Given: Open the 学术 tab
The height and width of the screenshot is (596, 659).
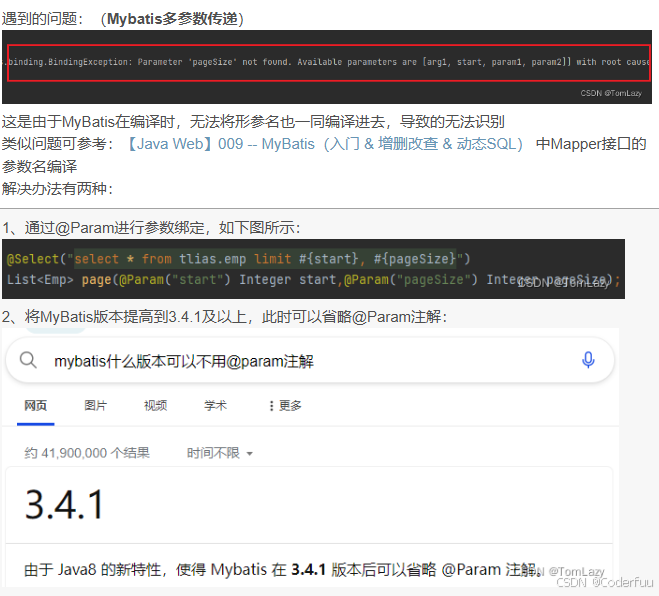Looking at the screenshot, I should coord(216,406).
